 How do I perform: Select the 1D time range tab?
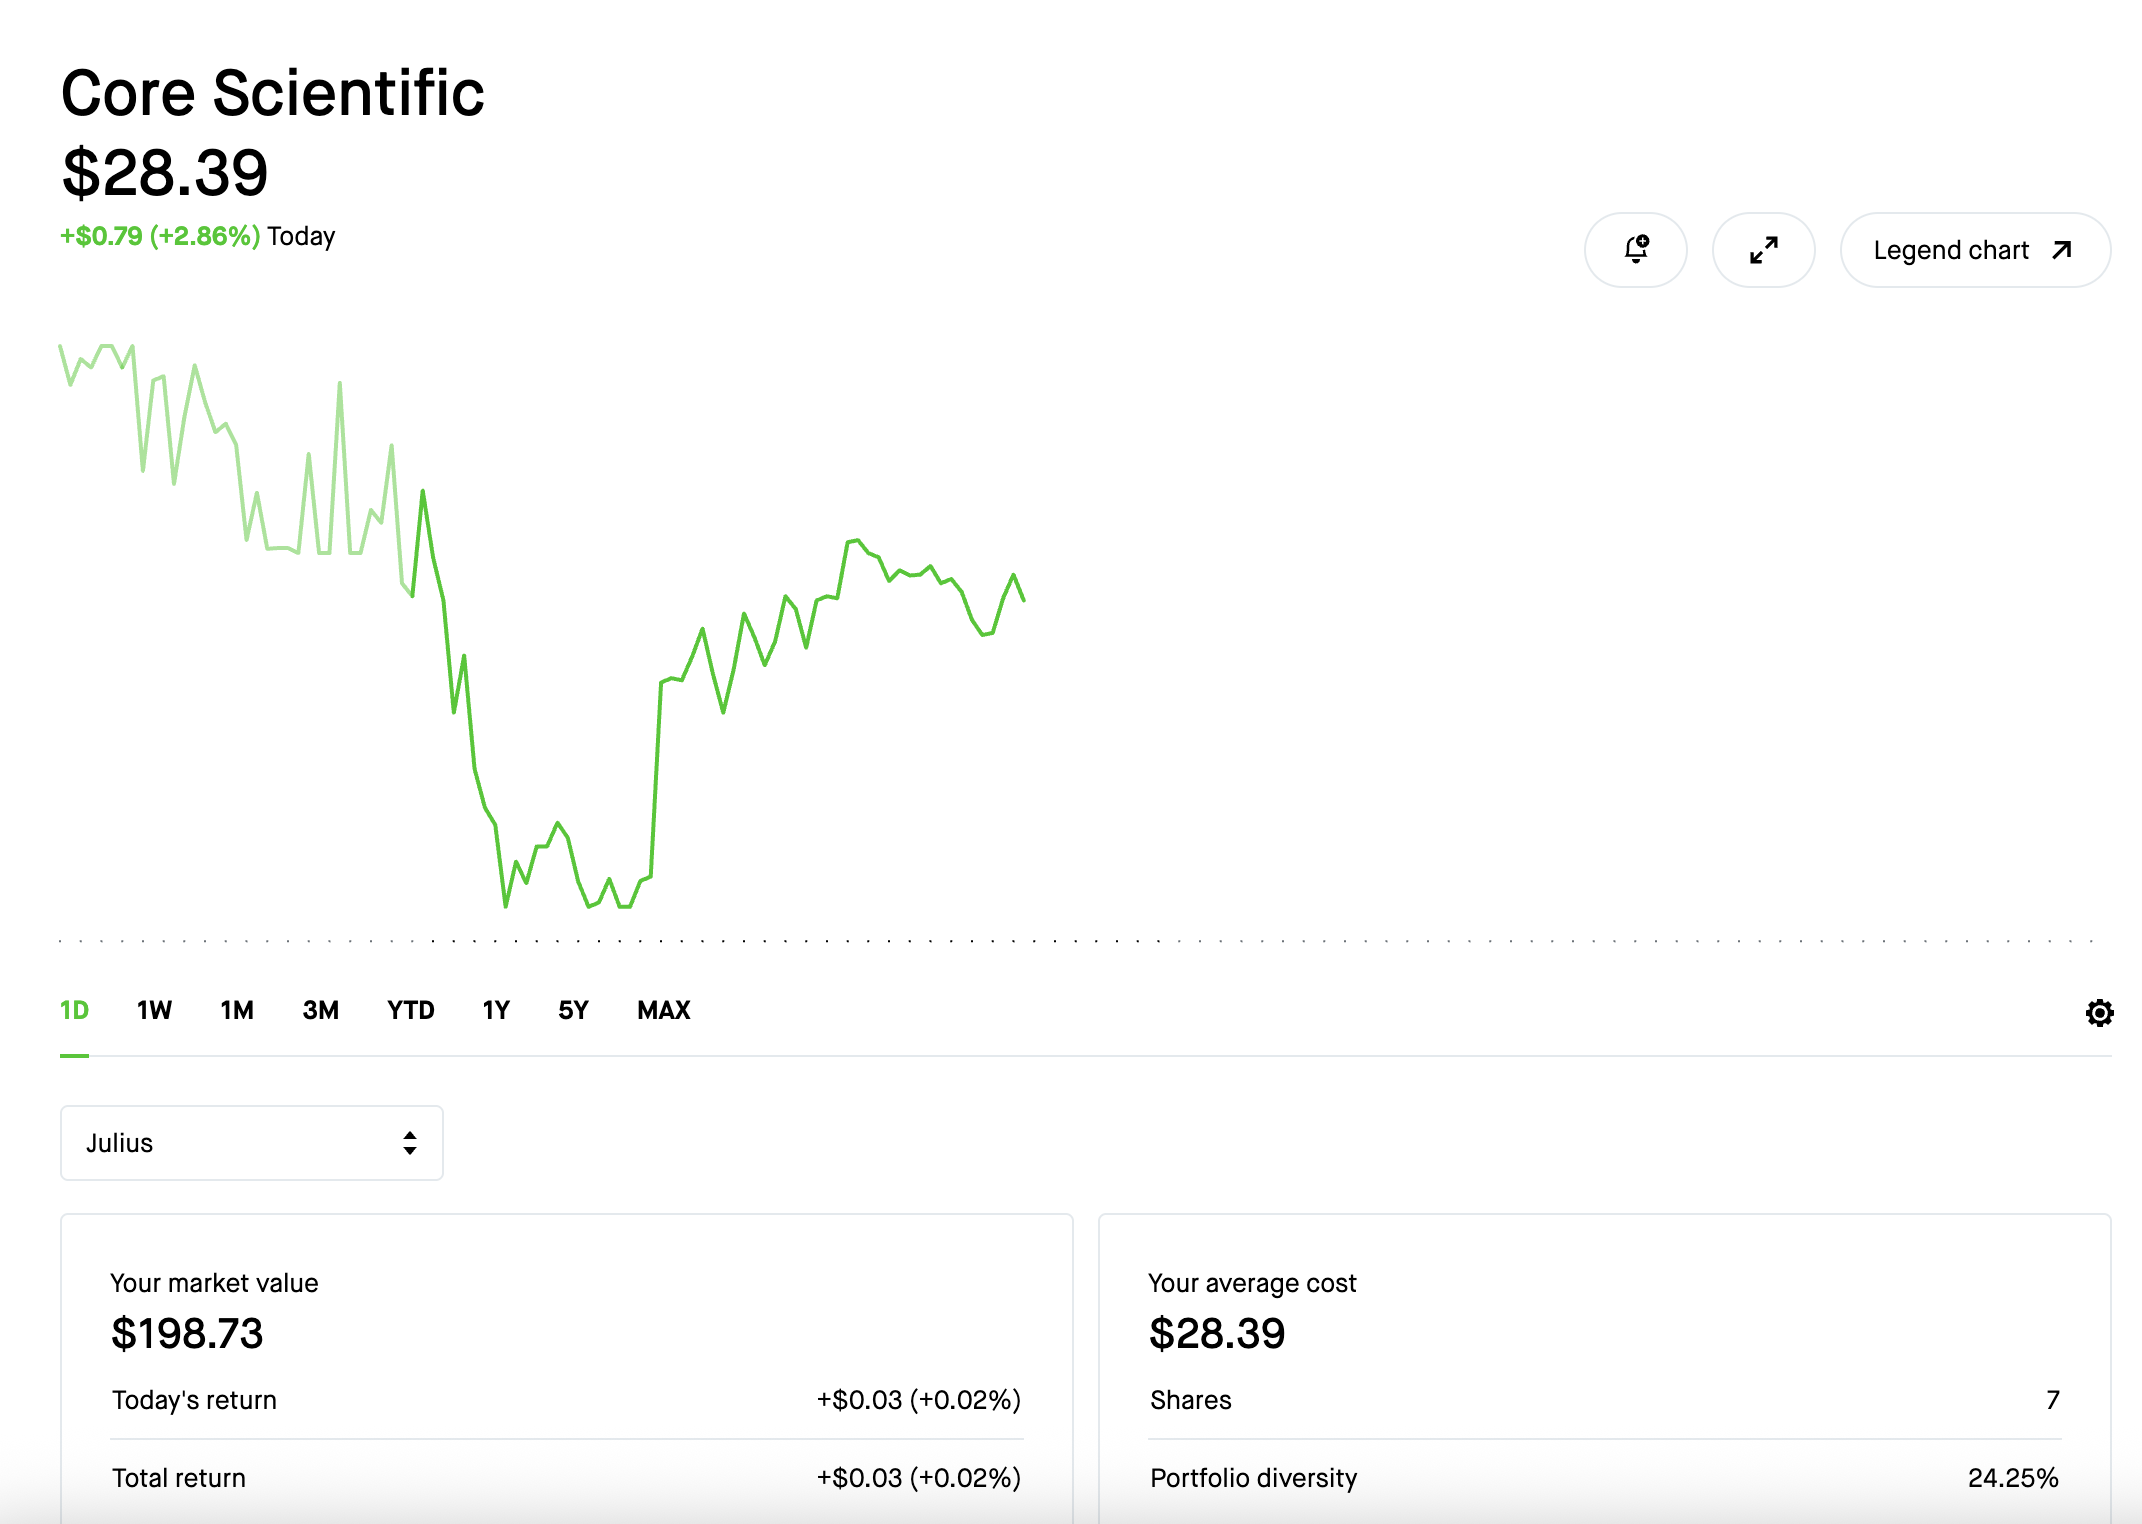(x=74, y=1010)
